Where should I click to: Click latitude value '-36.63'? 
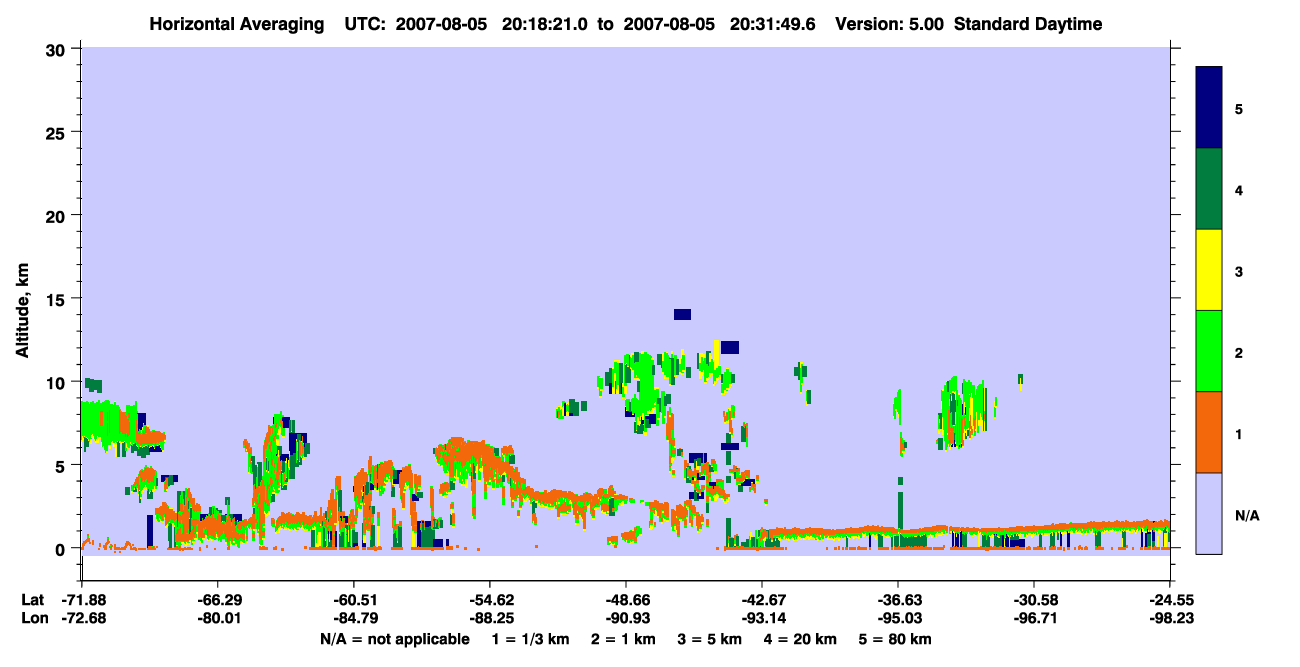[x=898, y=600]
